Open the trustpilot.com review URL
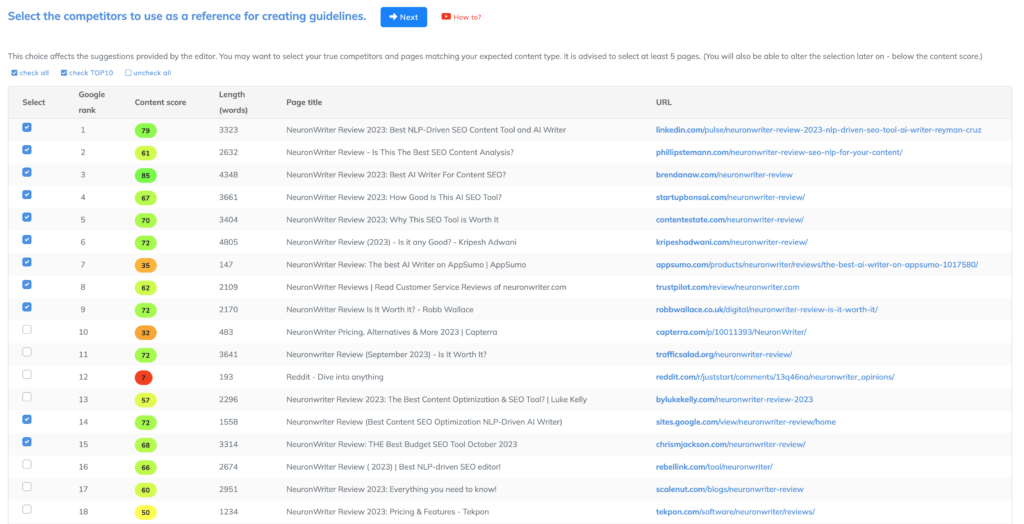1024x524 pixels. click(x=728, y=287)
